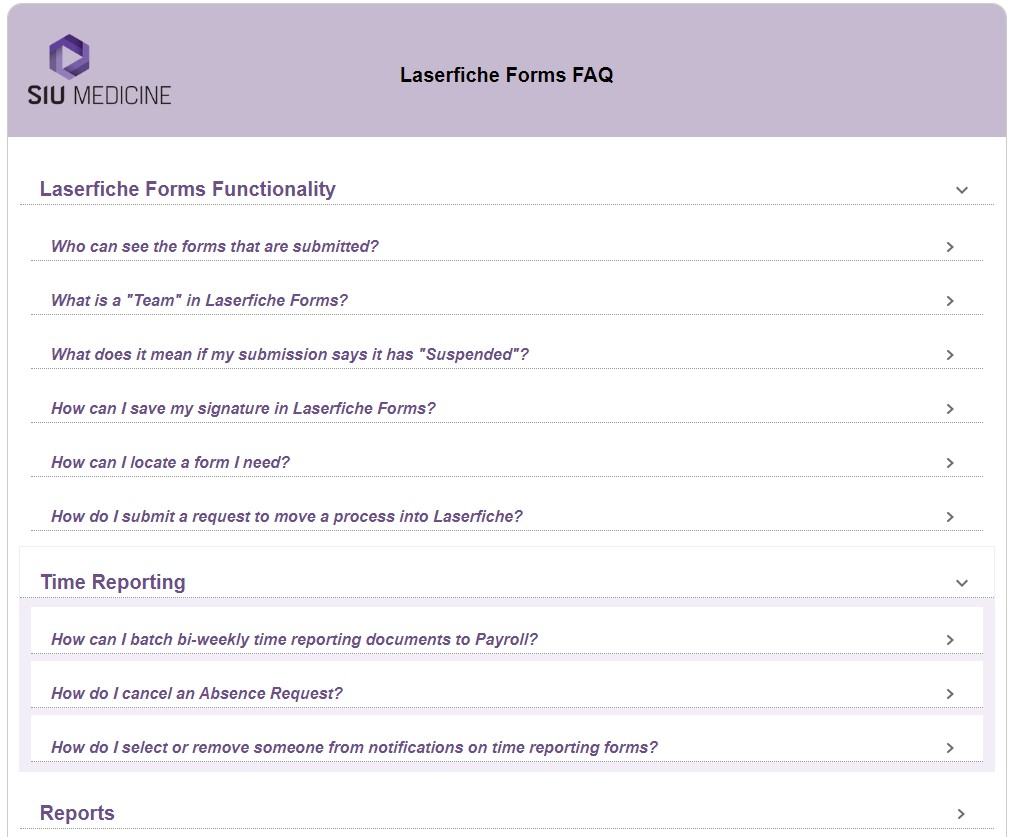Select the Time Reporting section heading

(x=113, y=582)
